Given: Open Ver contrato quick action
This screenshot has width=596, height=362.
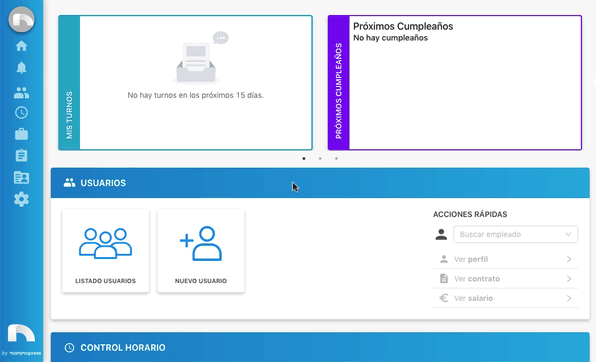Looking at the screenshot, I should click(505, 279).
